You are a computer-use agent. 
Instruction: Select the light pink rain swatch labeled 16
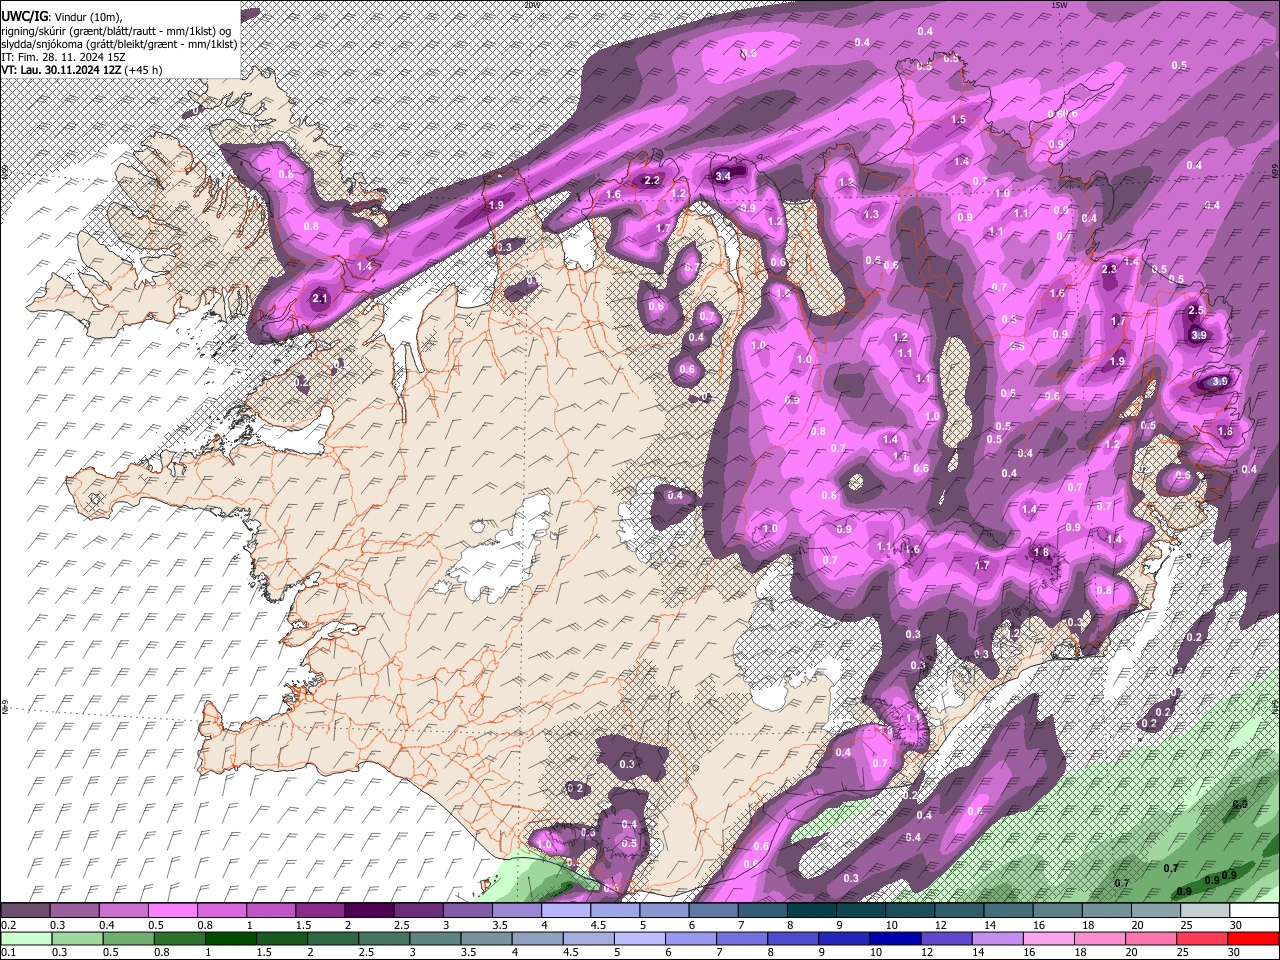pyautogui.click(x=1049, y=938)
